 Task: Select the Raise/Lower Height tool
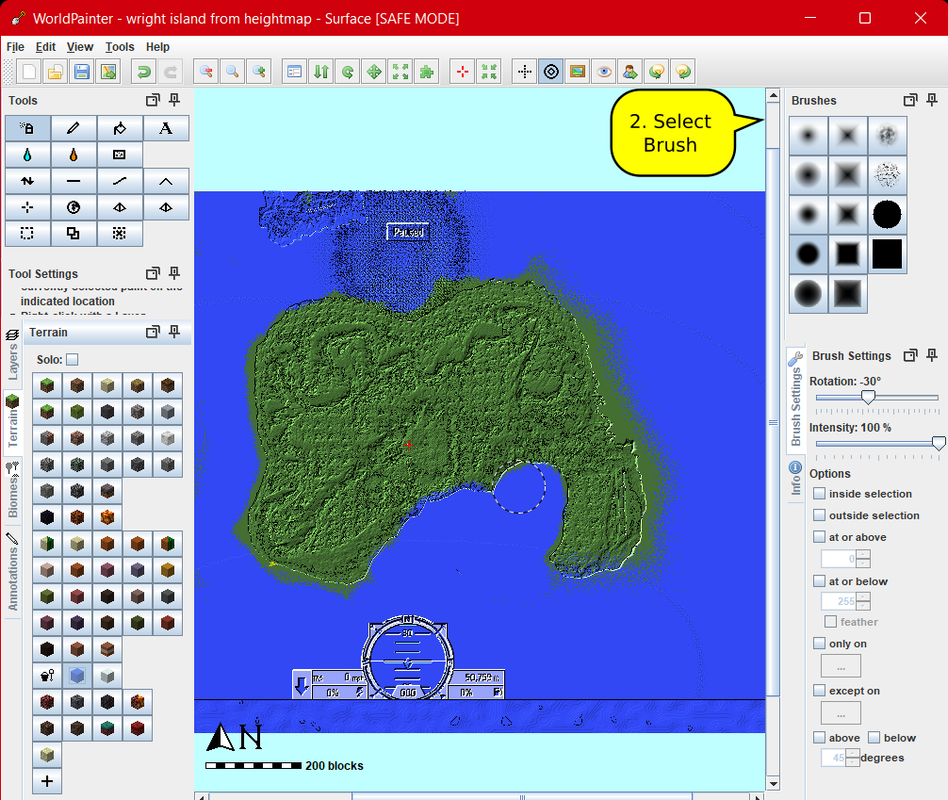coord(28,181)
